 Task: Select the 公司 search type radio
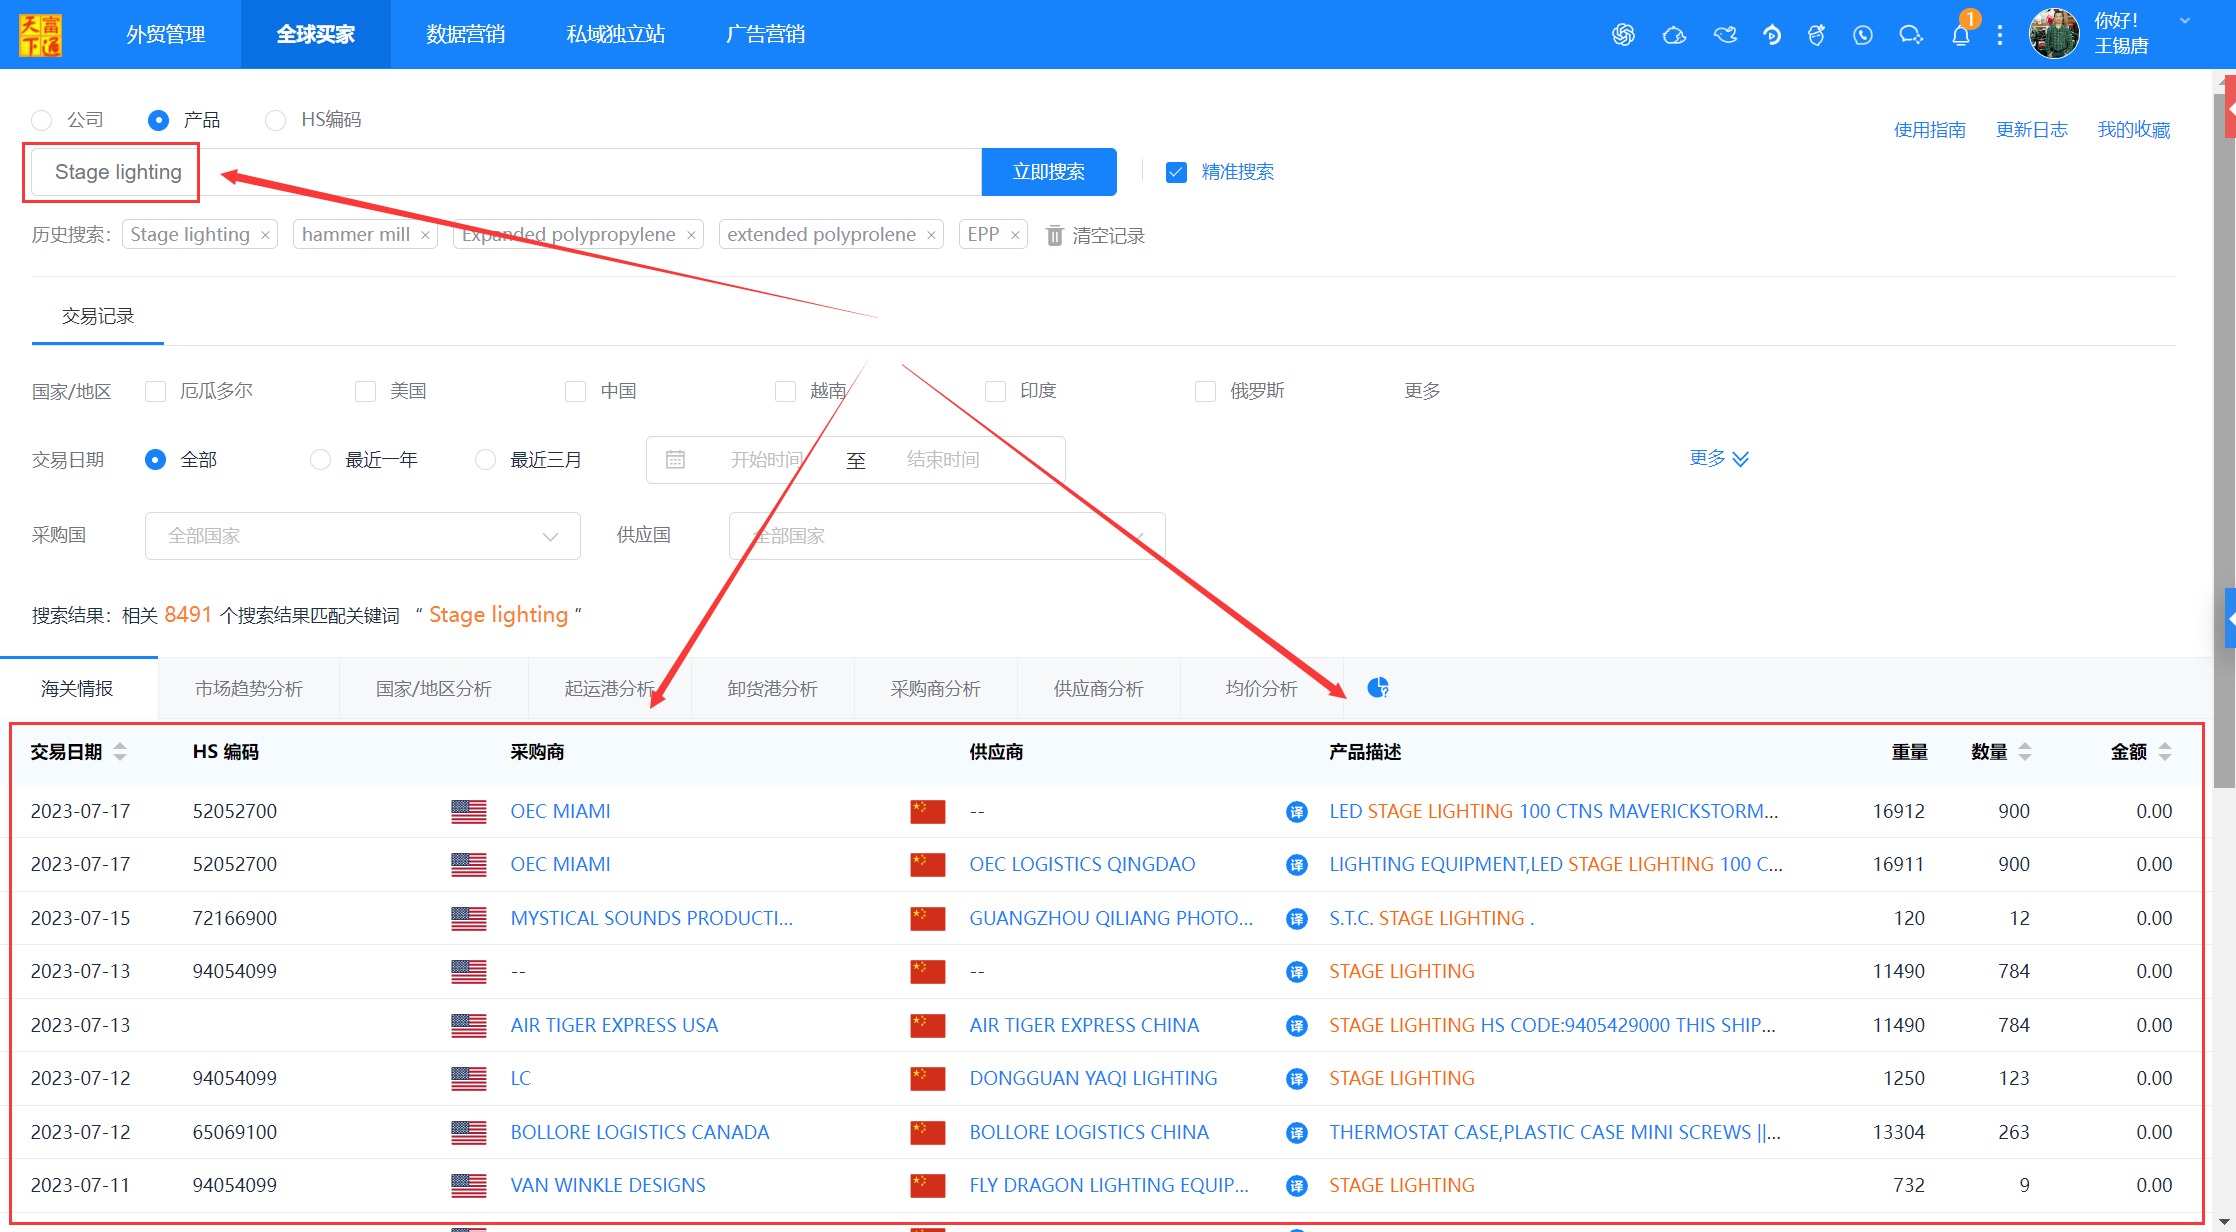[x=42, y=120]
